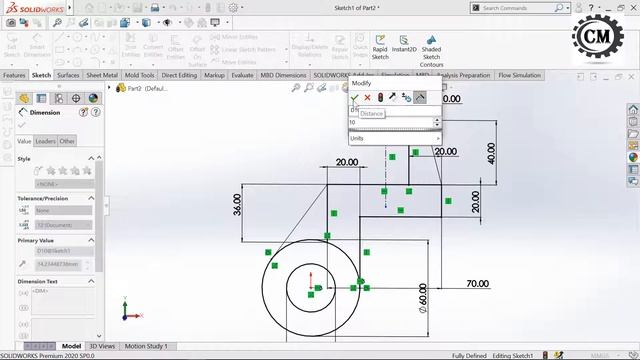Image resolution: width=640 pixels, height=360 pixels.
Task: Click the Part2 (Default) tree item
Action: (x=142, y=88)
